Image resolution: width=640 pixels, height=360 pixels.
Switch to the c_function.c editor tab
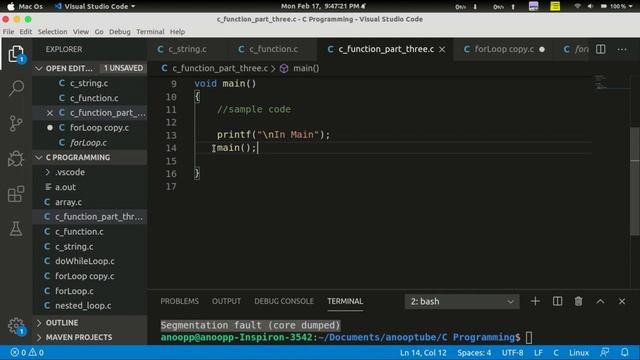tap(273, 49)
